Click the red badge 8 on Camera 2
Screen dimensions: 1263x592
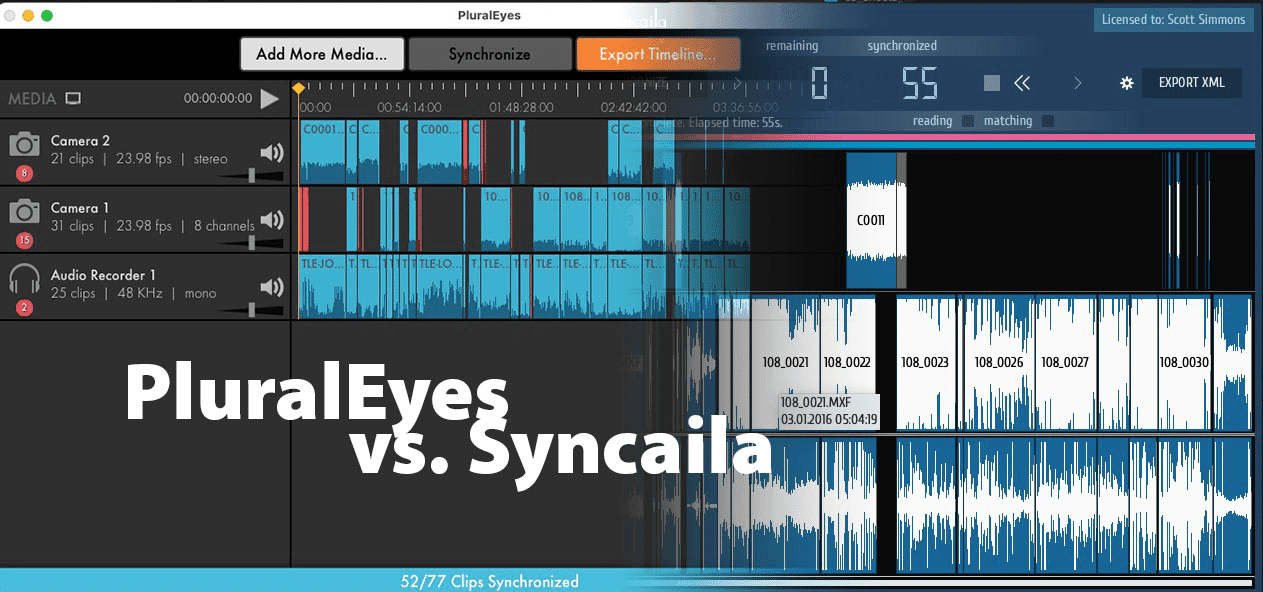pos(25,174)
